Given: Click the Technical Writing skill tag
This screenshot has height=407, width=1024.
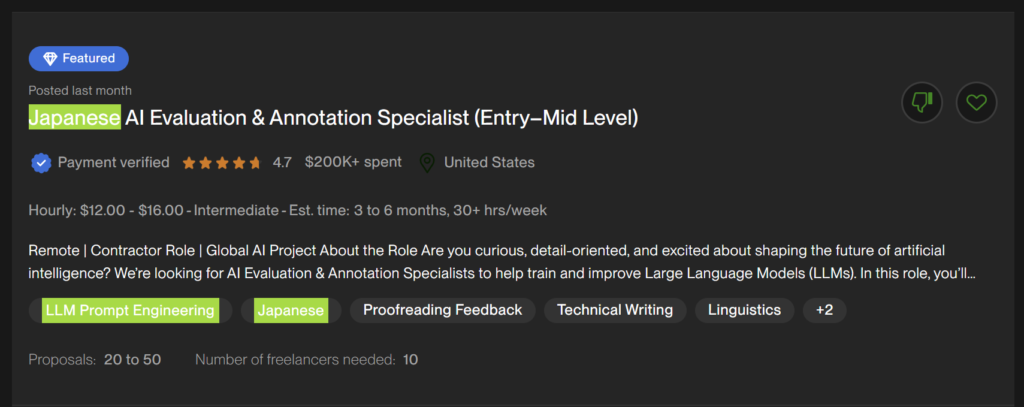Looking at the screenshot, I should (x=614, y=310).
